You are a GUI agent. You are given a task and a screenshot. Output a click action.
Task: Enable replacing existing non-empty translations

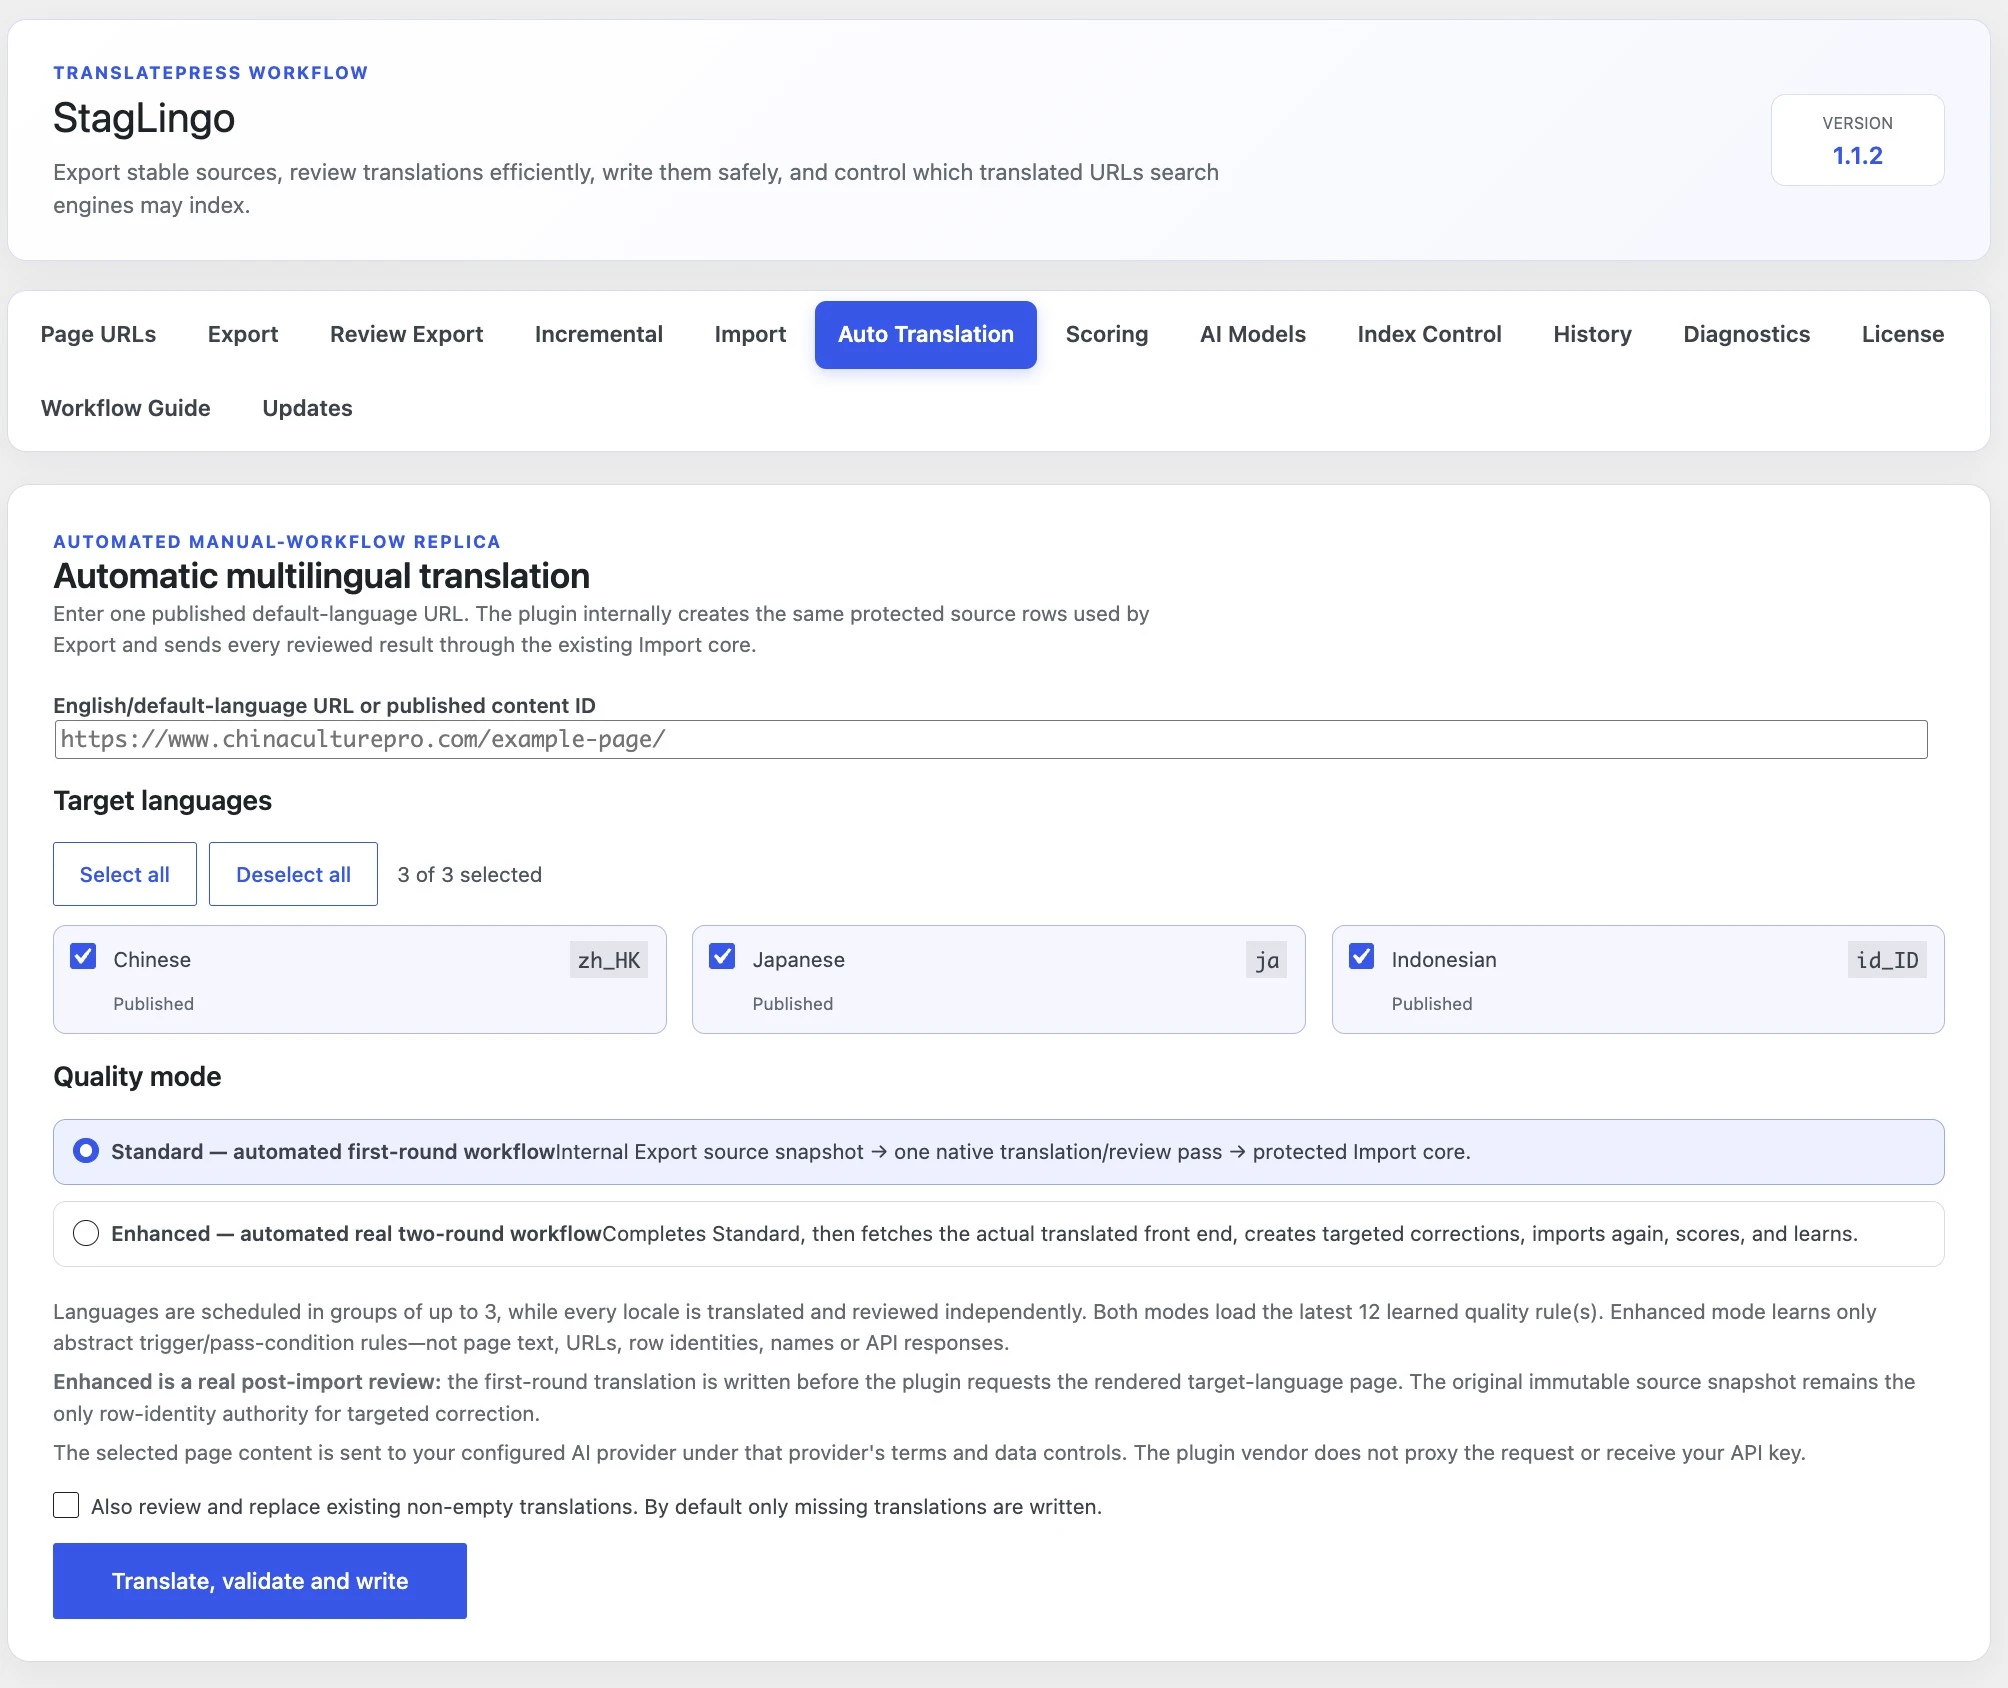66,1505
